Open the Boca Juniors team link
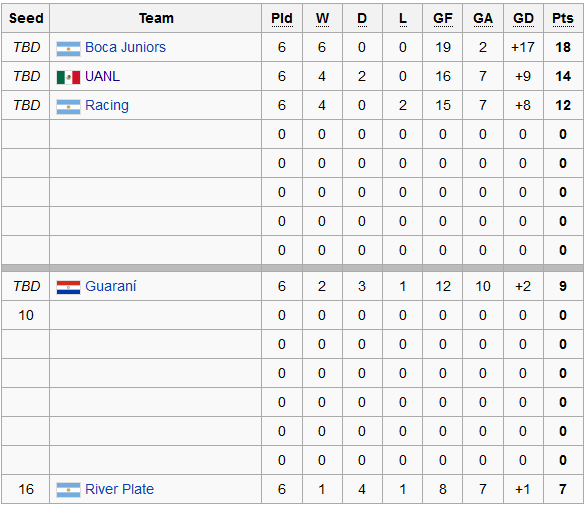This screenshot has width=584, height=505. [x=125, y=47]
